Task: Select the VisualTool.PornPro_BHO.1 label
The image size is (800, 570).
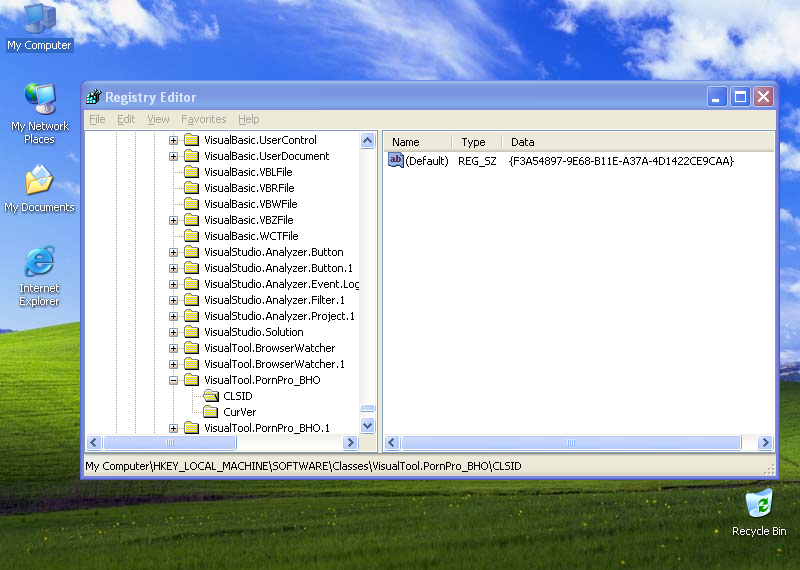Action: click(x=267, y=428)
